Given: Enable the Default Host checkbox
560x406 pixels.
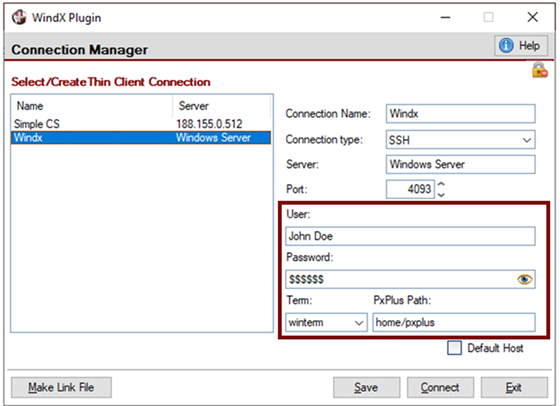Looking at the screenshot, I should 454,347.
